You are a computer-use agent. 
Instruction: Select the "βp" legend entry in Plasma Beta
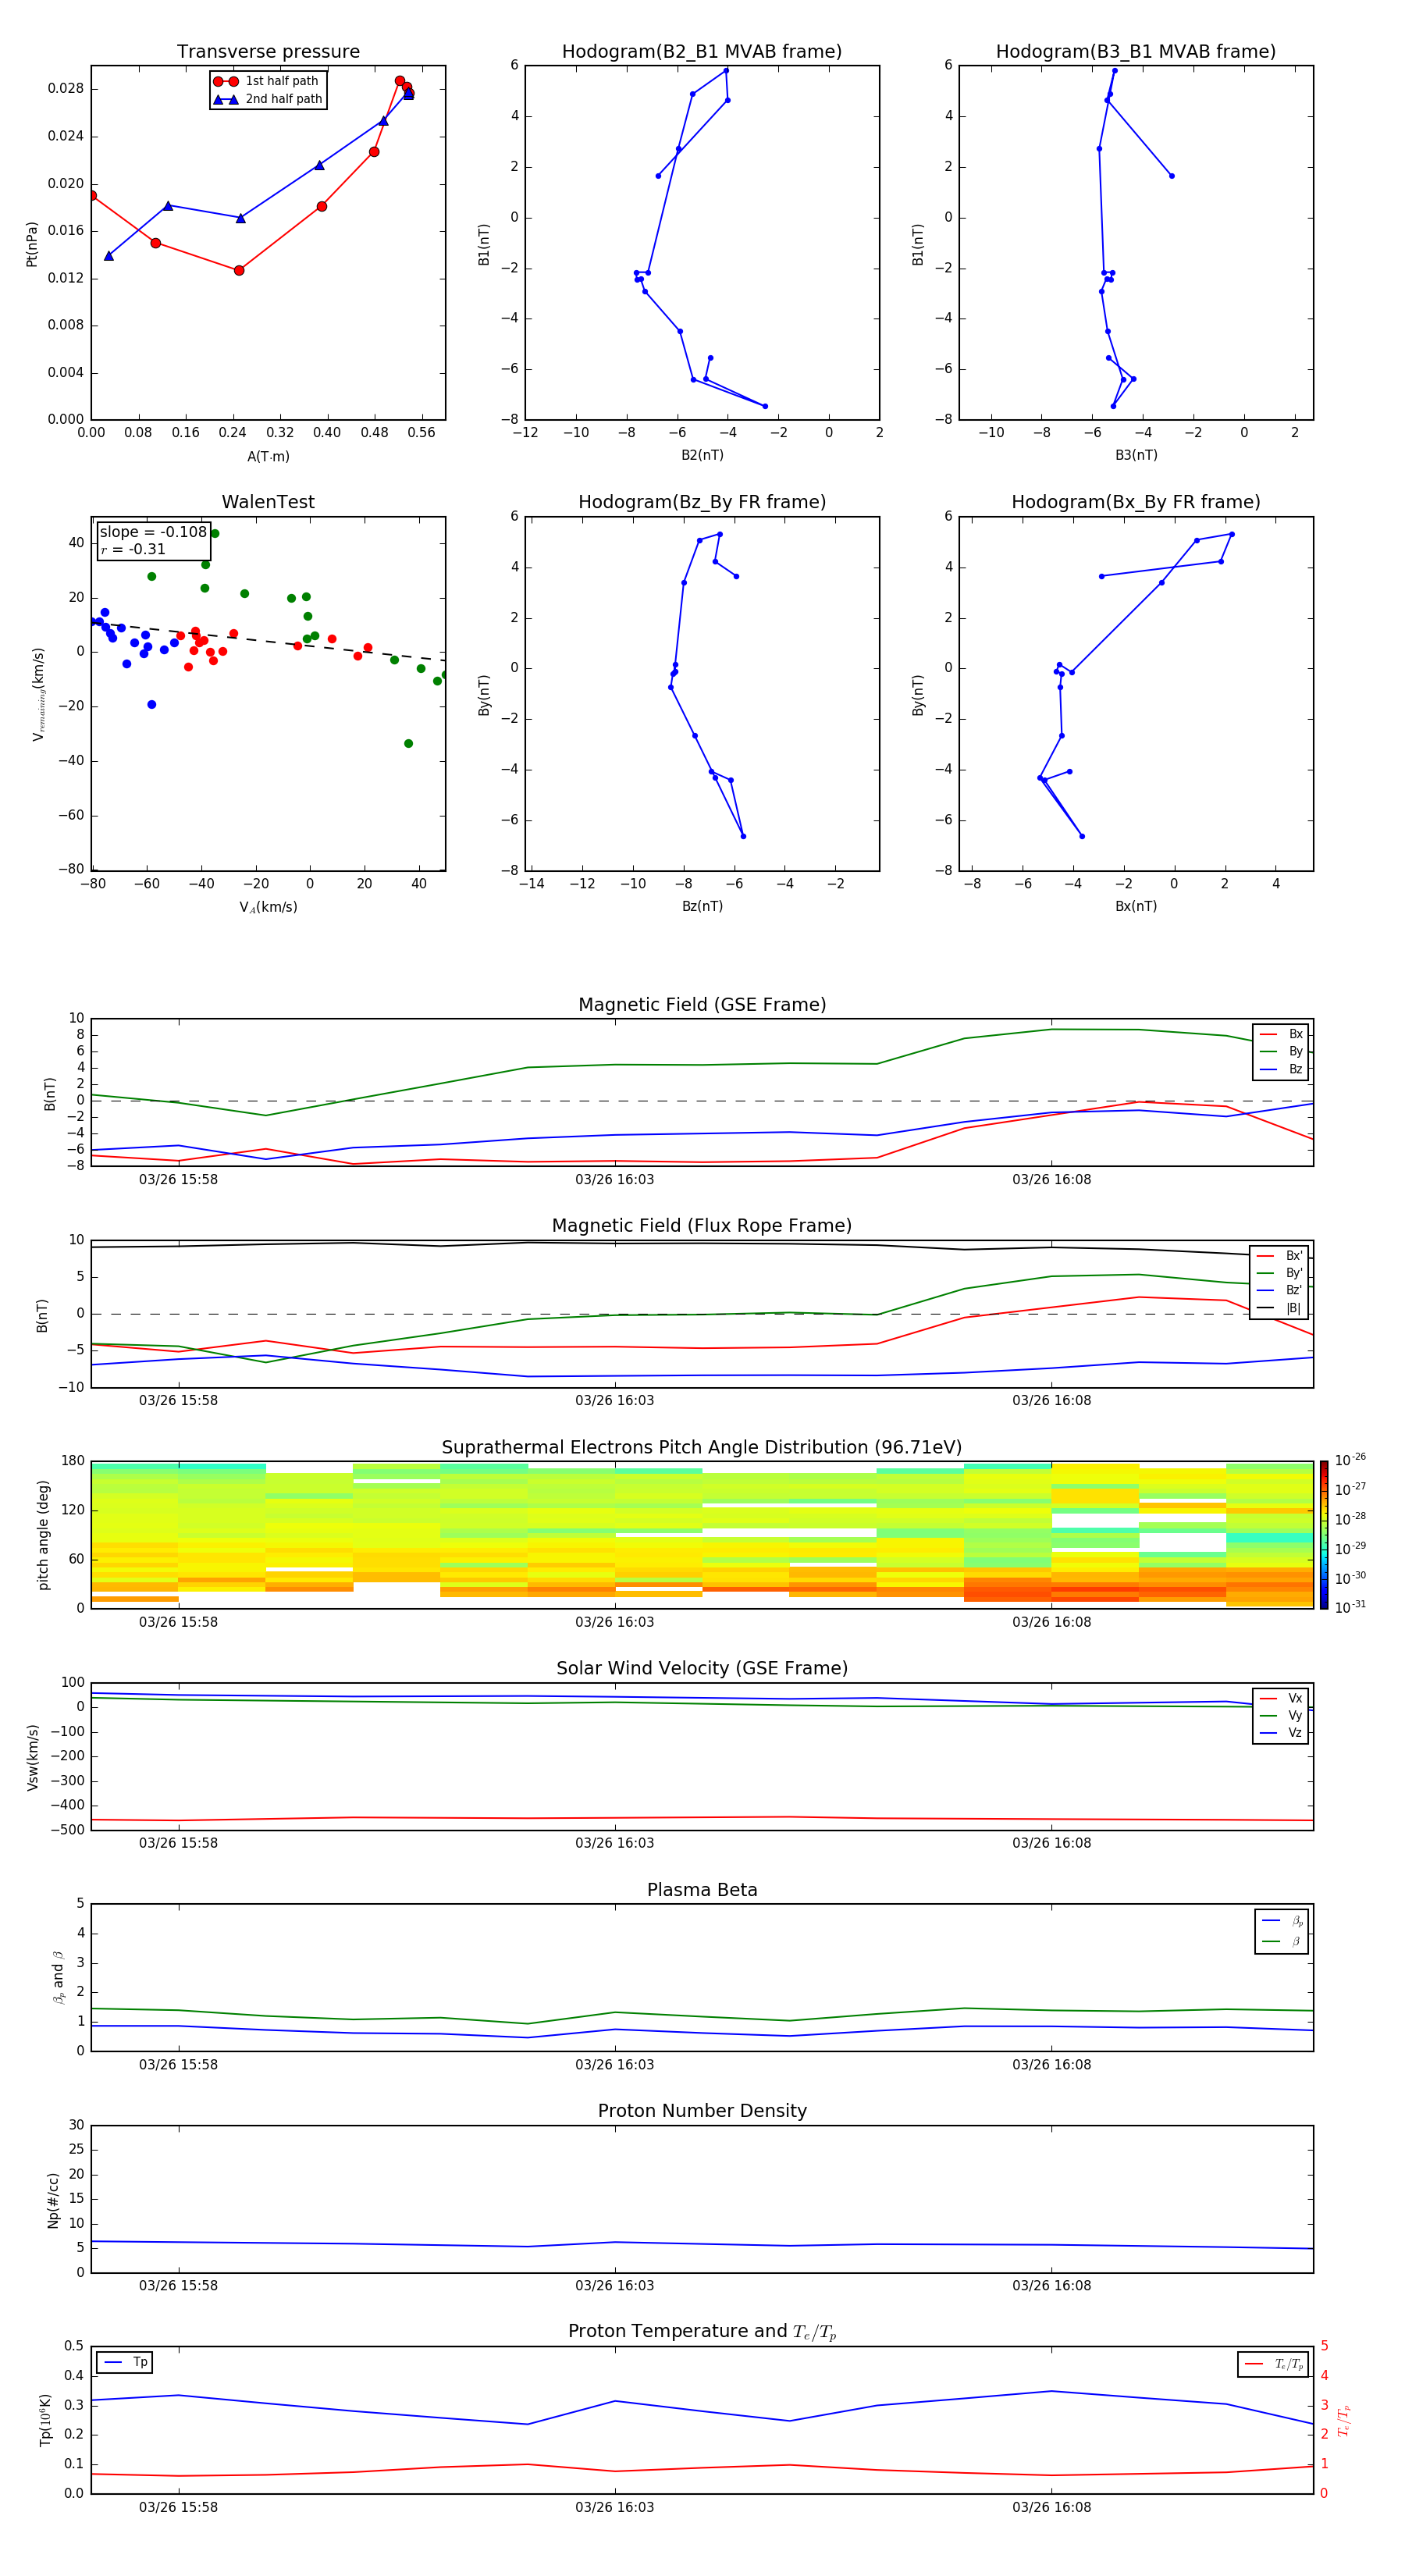point(1282,1921)
